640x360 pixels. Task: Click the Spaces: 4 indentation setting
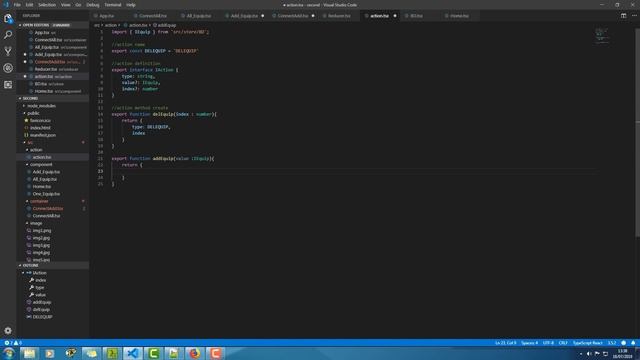pos(529,343)
